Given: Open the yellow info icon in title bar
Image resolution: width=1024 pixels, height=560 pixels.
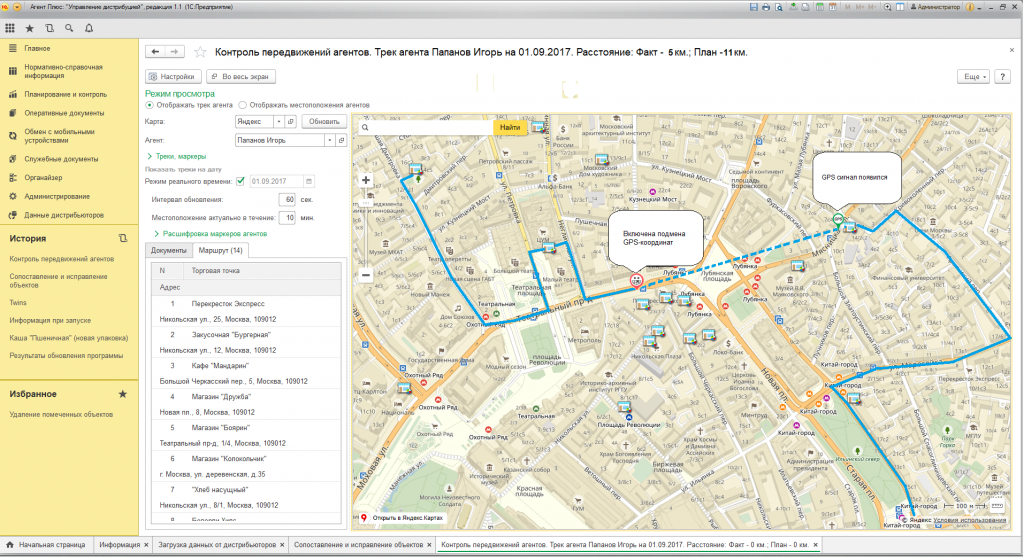Looking at the screenshot, I should coord(970,7).
